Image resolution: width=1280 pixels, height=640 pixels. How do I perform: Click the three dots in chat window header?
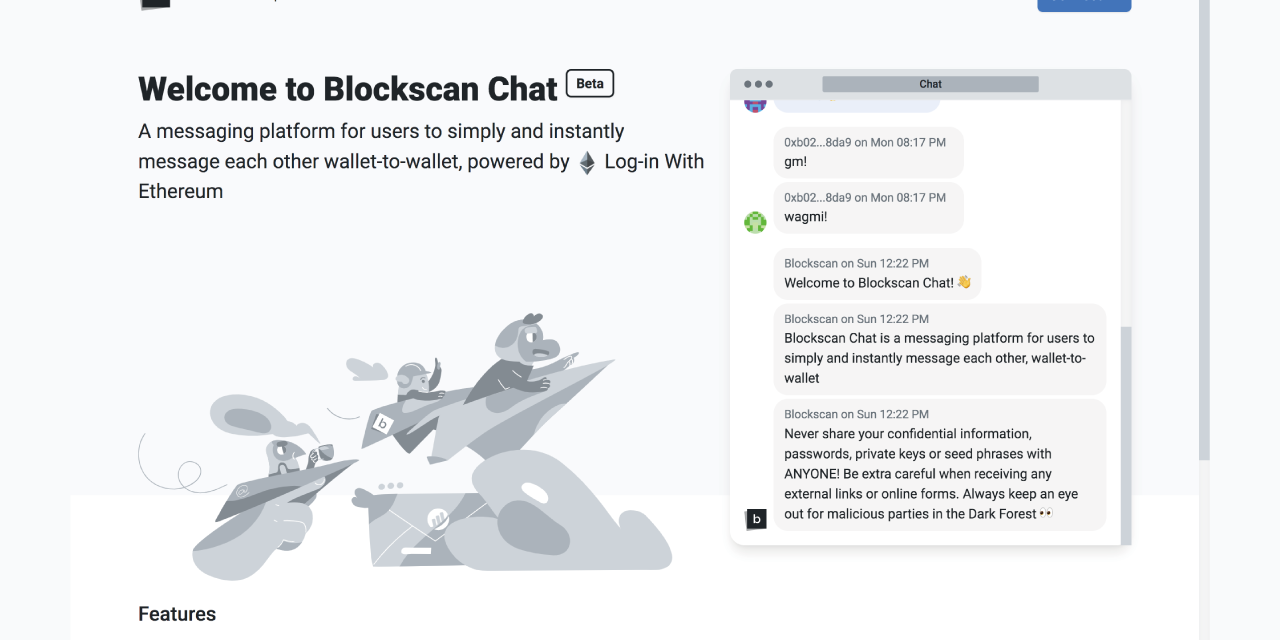pos(758,84)
